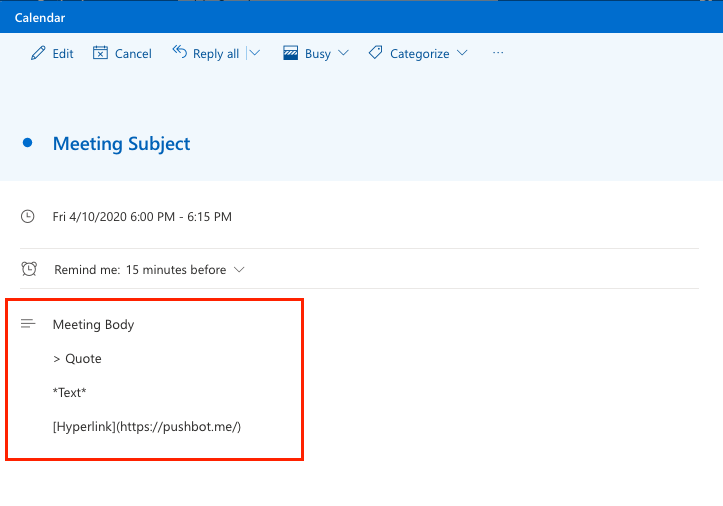Click the blue category dot beside subject
Image resolution: width=723 pixels, height=506 pixels.
(x=28, y=143)
